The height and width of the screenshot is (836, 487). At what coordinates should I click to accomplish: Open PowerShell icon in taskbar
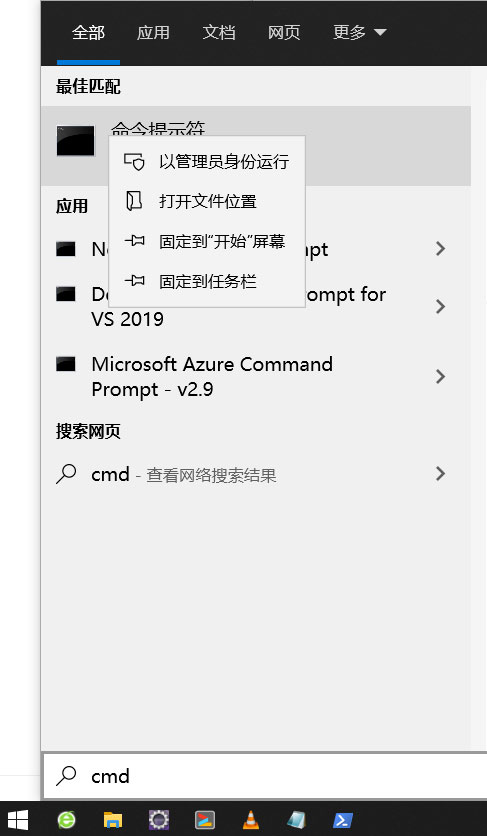click(x=343, y=819)
